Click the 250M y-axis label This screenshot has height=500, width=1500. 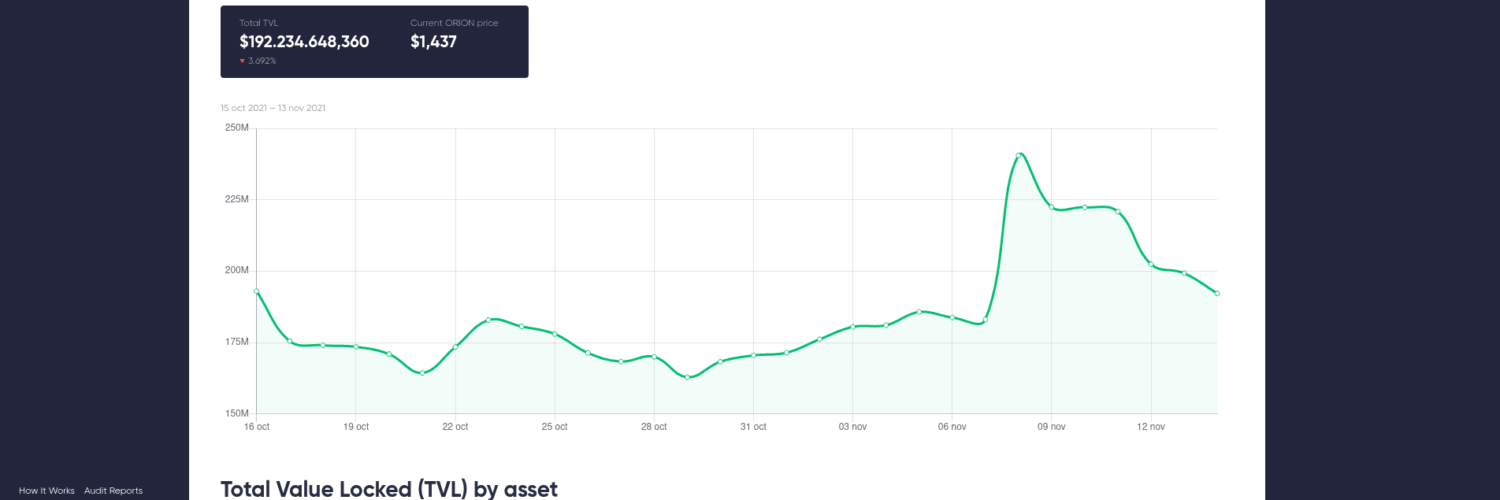[x=236, y=128]
